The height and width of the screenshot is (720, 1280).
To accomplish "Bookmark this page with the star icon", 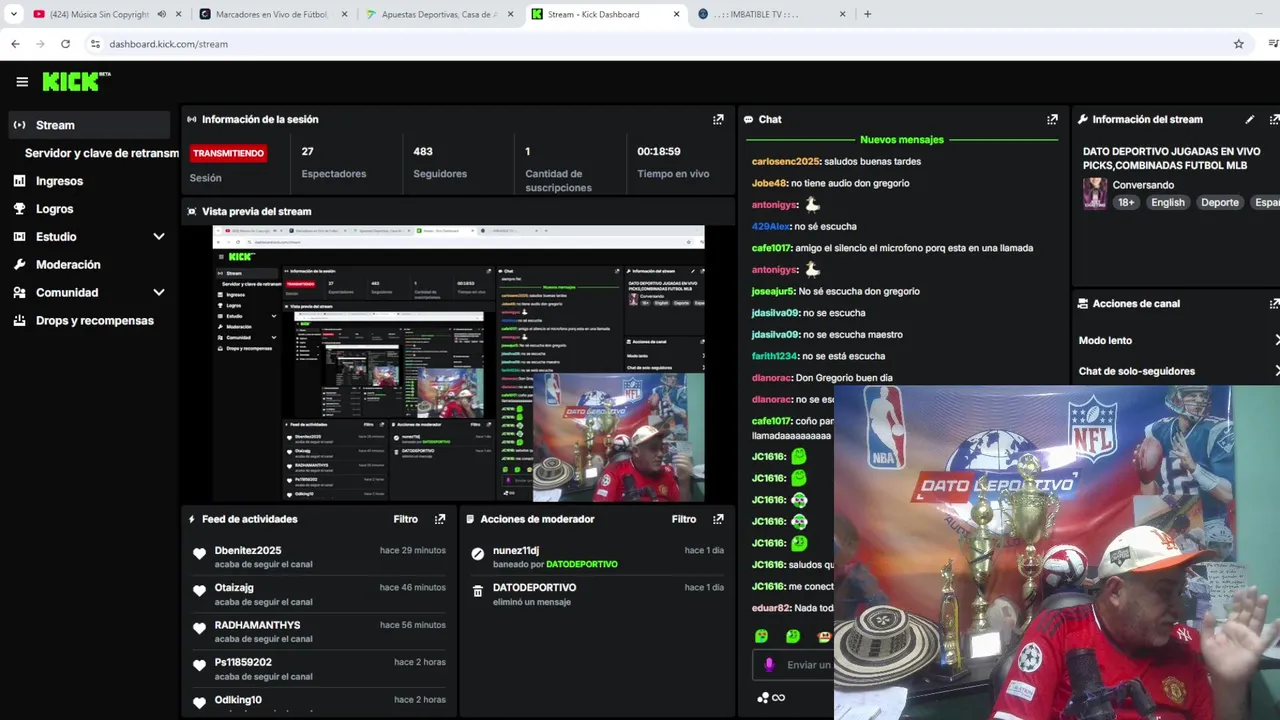I will [x=1238, y=44].
